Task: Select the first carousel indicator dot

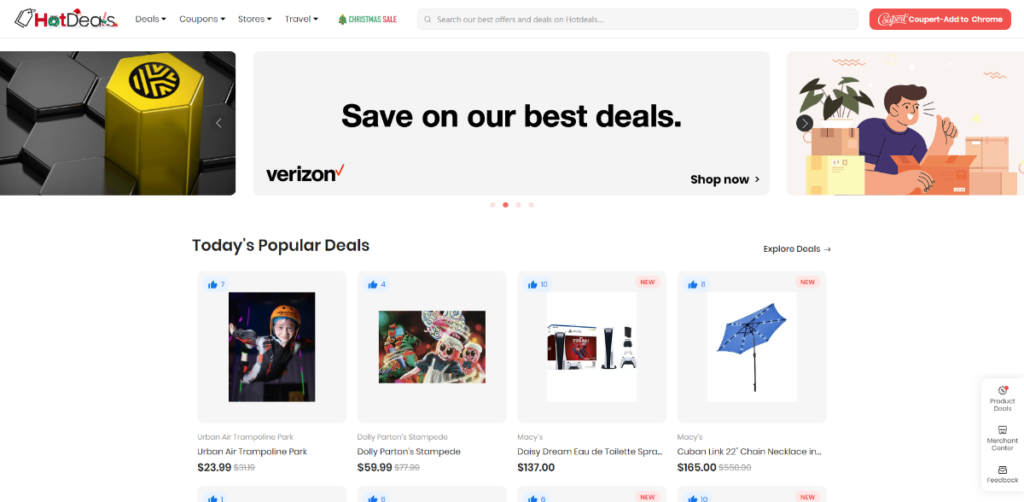Action: tap(492, 205)
